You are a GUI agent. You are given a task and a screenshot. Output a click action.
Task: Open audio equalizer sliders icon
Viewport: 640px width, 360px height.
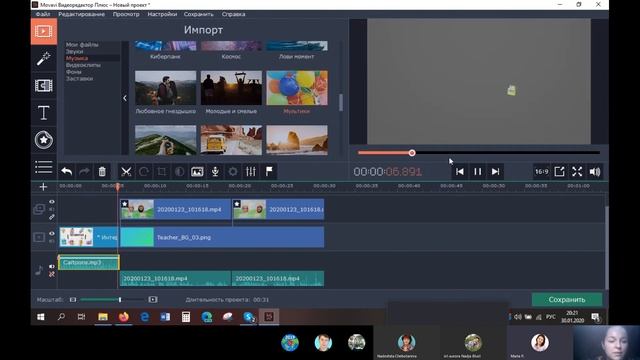coord(251,171)
